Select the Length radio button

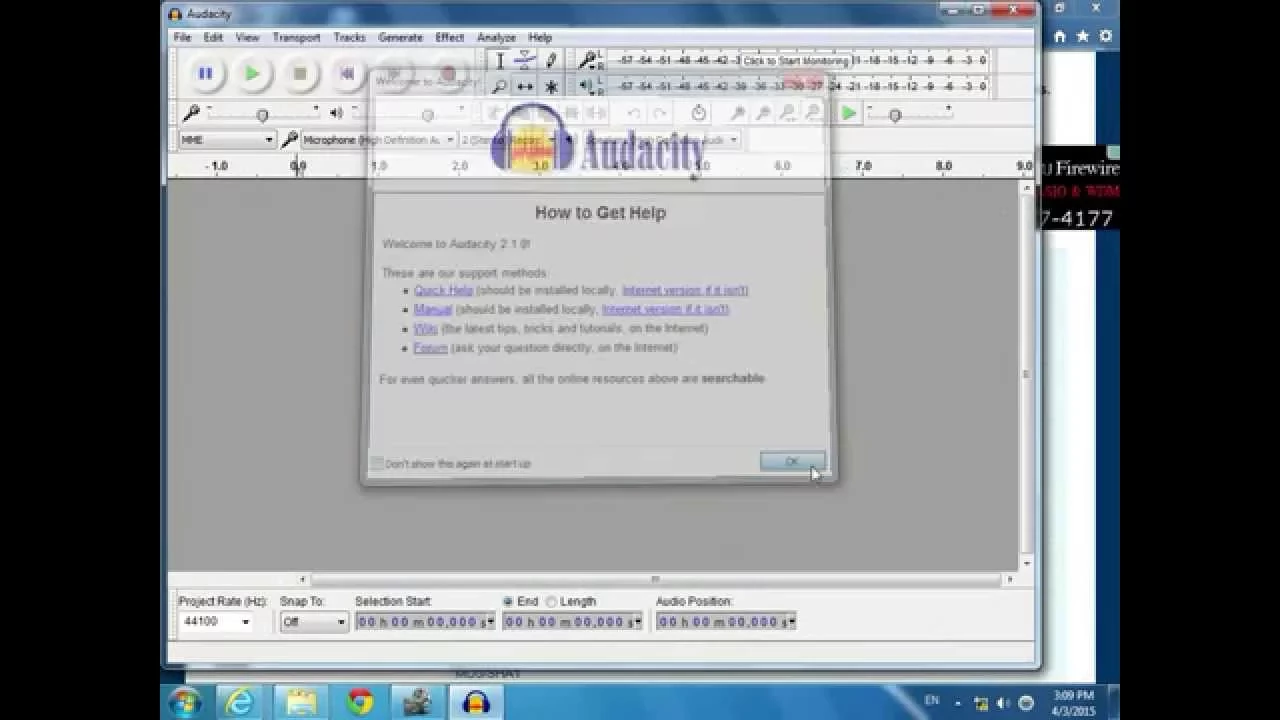coord(551,602)
